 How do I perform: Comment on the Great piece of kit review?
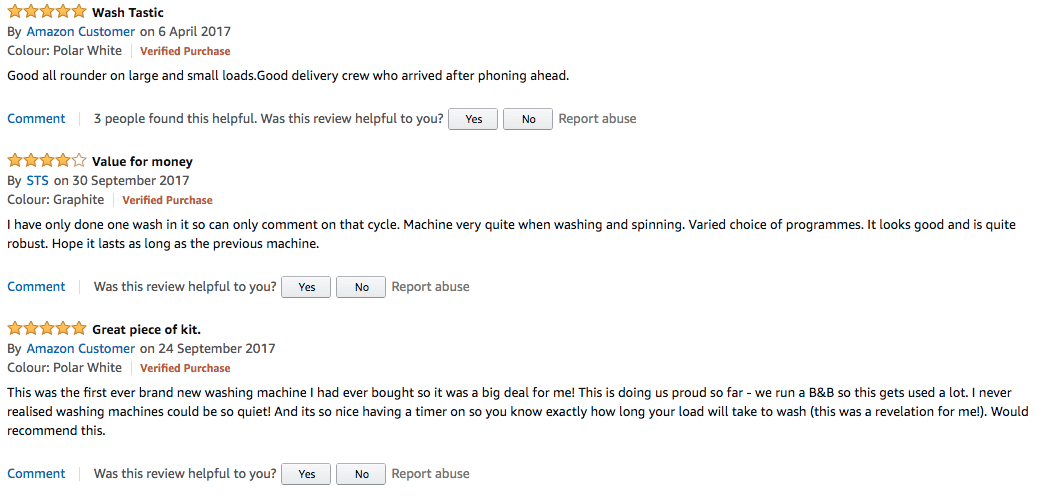36,474
